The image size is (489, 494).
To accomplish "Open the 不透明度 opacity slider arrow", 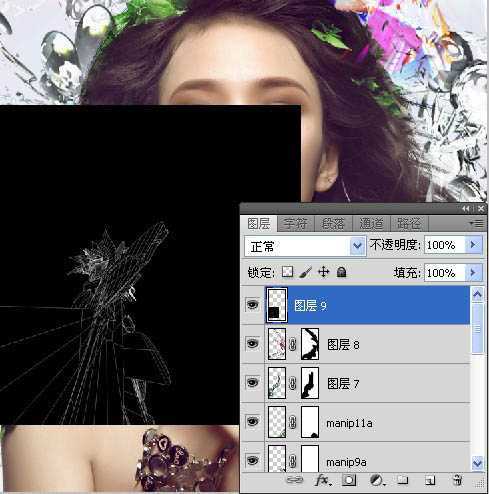I will coord(474,245).
